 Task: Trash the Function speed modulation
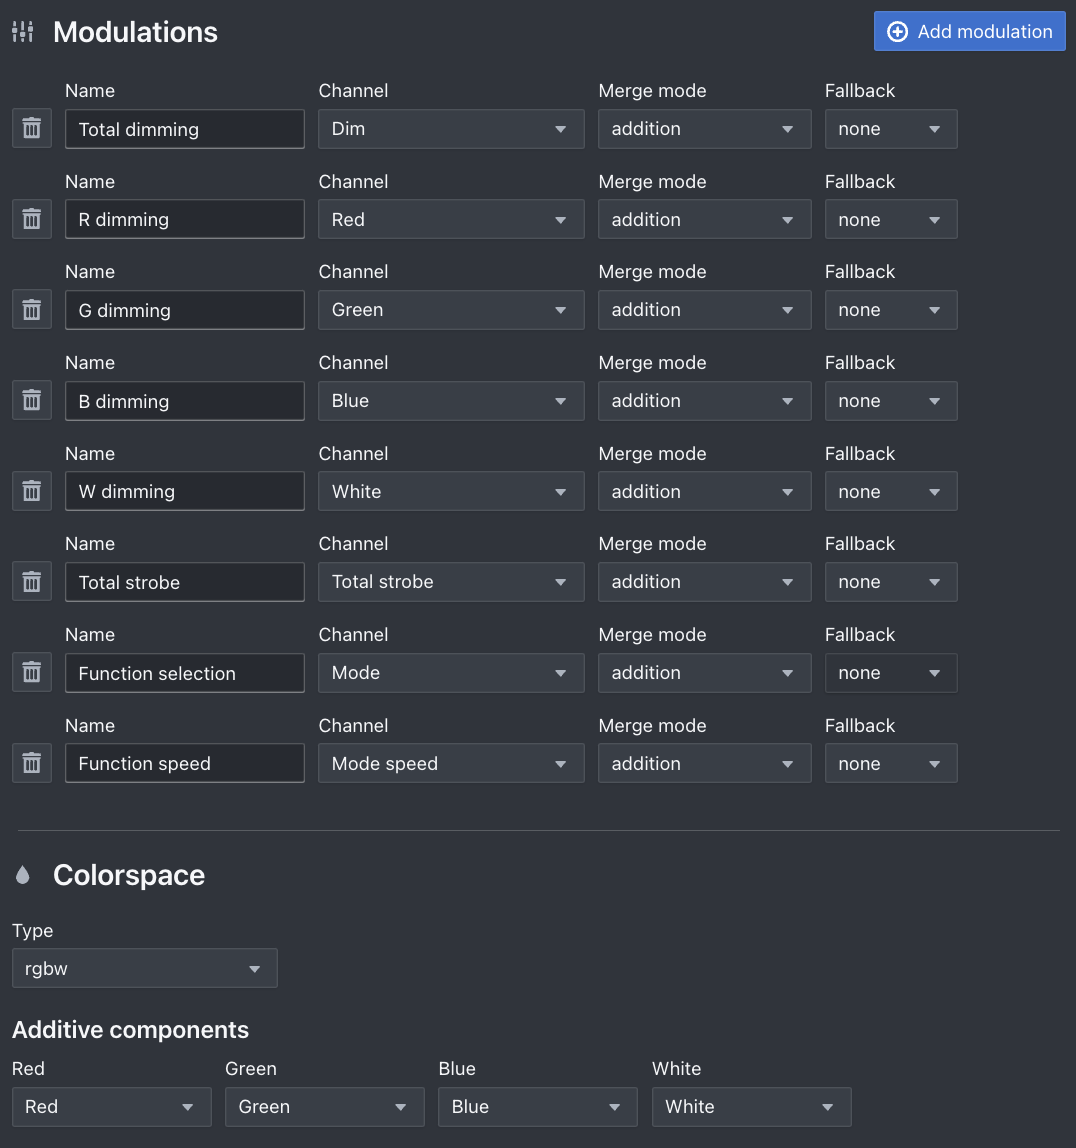click(x=32, y=763)
